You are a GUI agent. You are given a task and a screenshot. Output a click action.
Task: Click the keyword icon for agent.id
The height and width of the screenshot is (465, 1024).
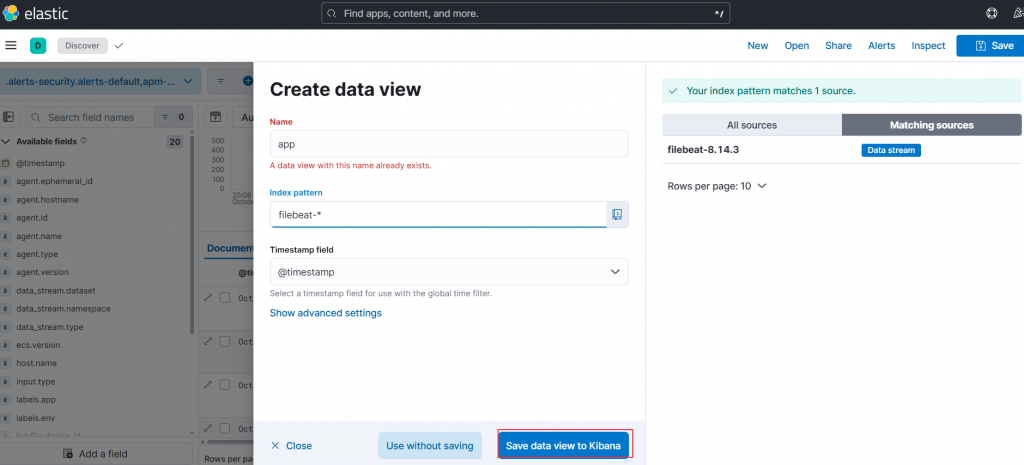5,217
